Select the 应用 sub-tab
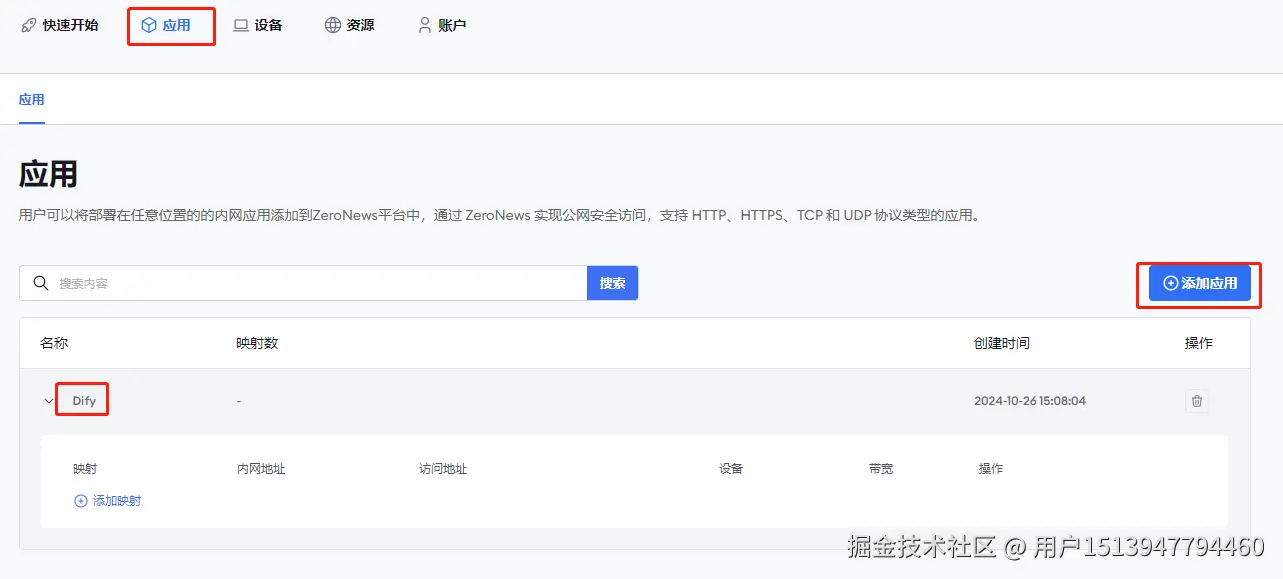Viewport: 1283px width, 579px height. pyautogui.click(x=32, y=100)
